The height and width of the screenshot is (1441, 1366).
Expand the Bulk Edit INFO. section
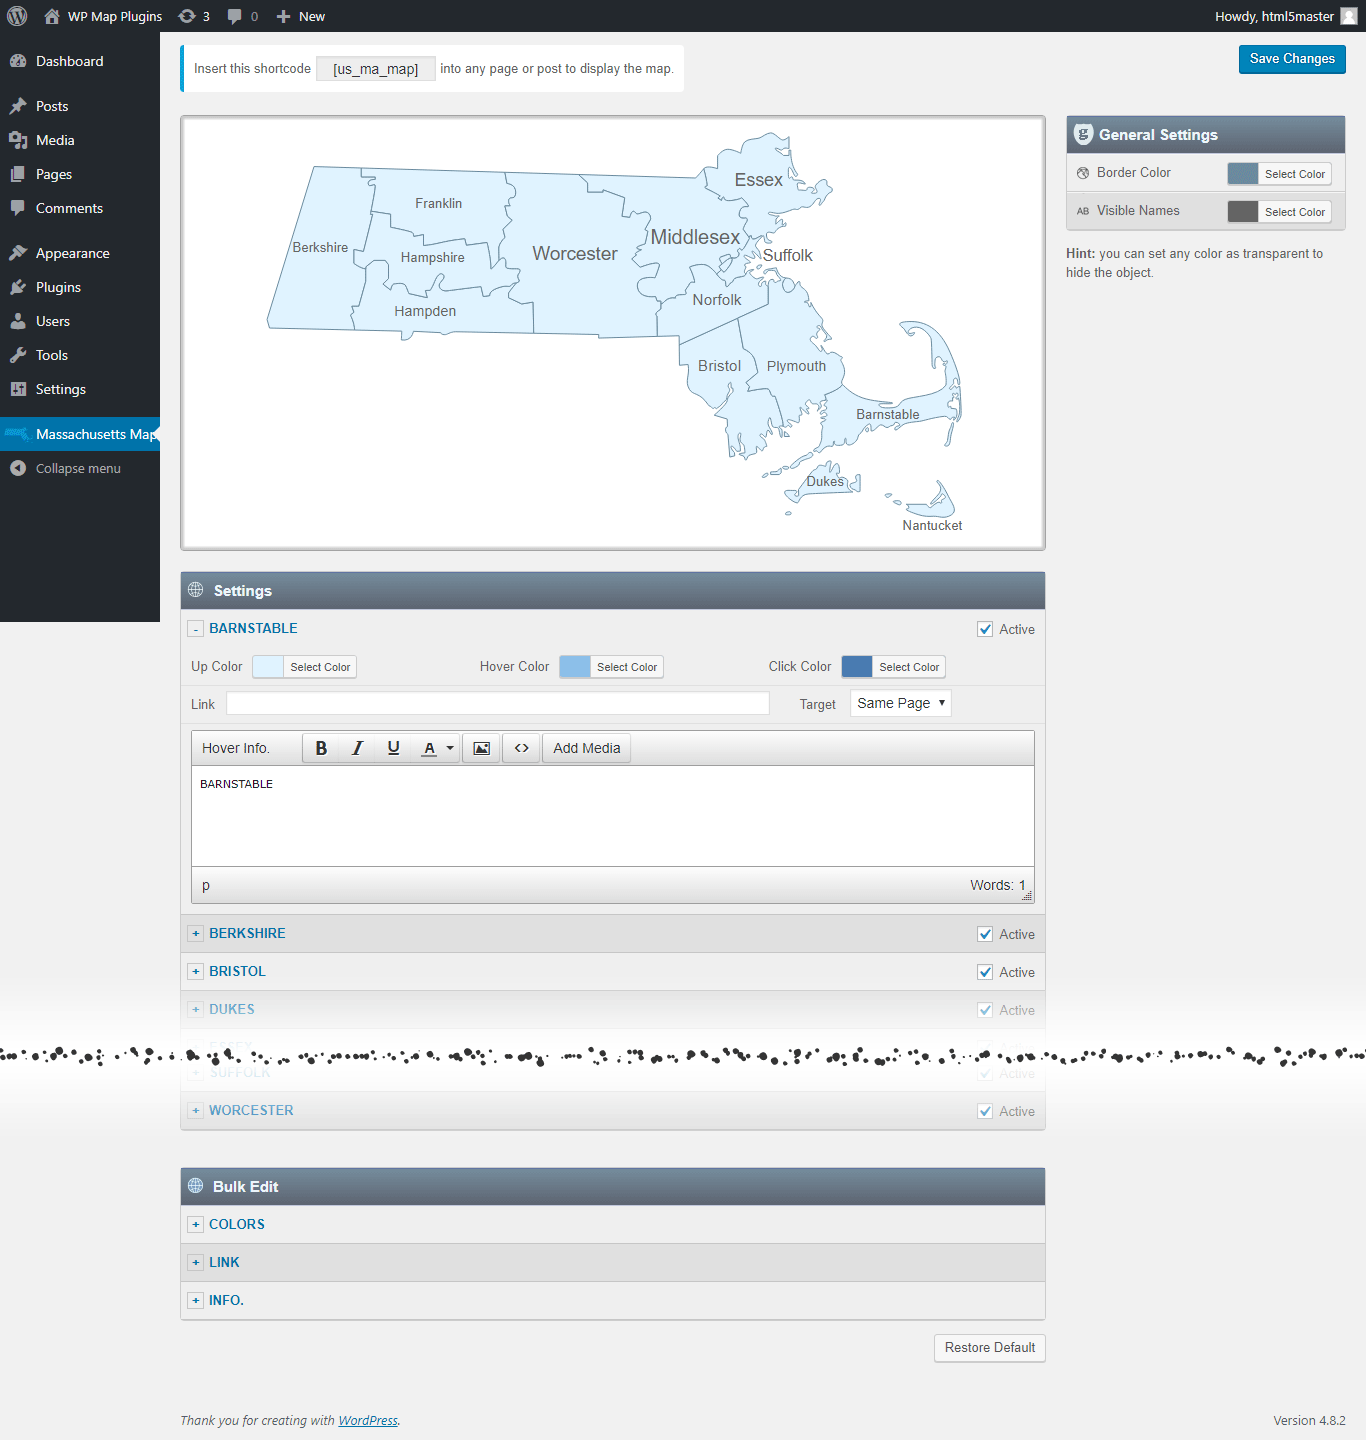coord(196,1301)
